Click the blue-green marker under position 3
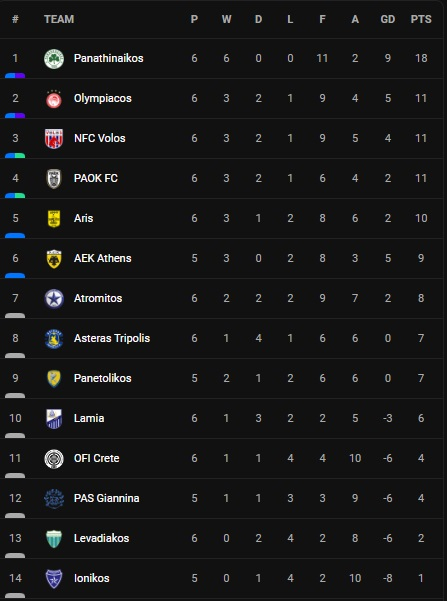447x601 pixels. [x=15, y=156]
